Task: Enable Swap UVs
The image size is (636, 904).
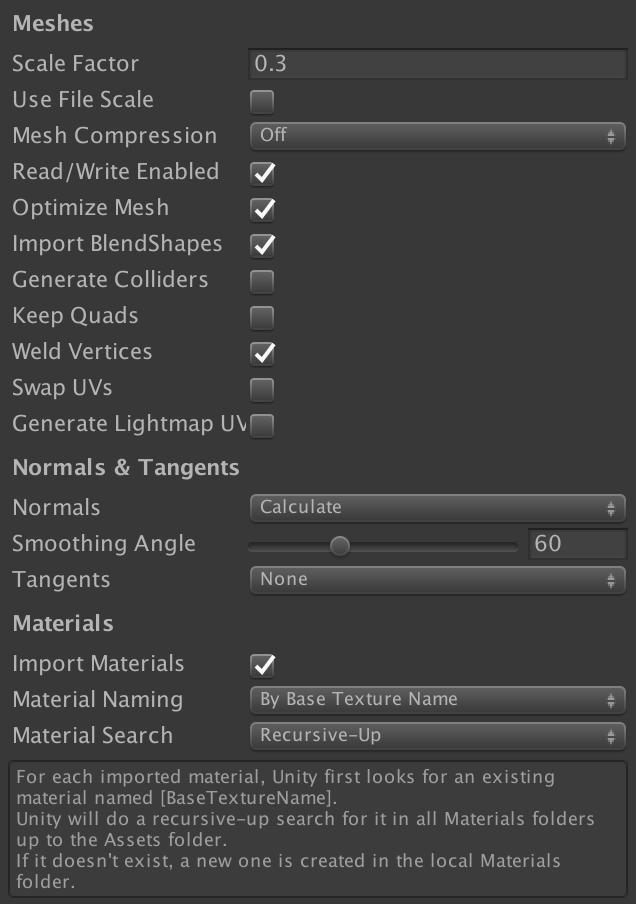Action: pyautogui.click(x=261, y=387)
